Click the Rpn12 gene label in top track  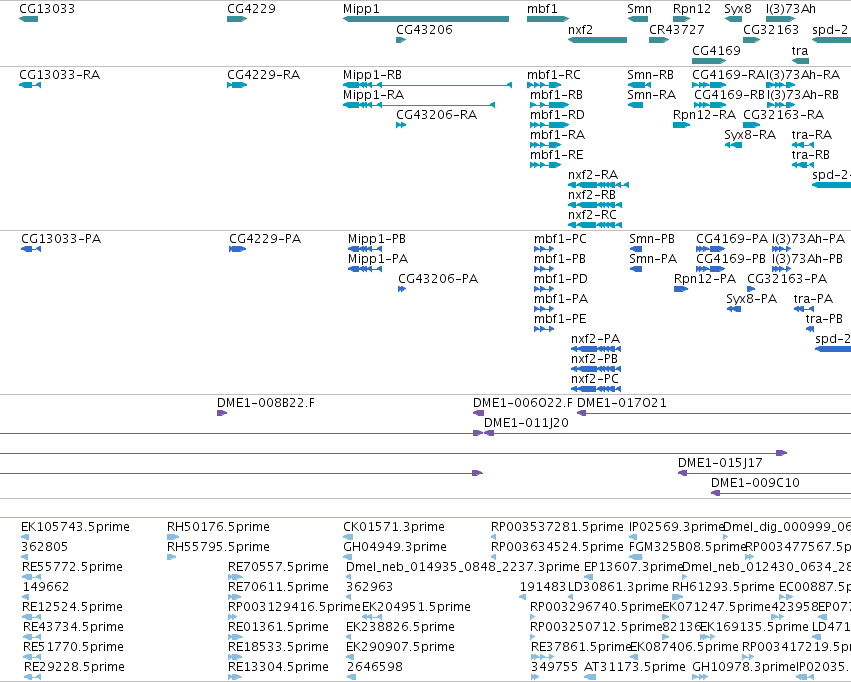(692, 9)
